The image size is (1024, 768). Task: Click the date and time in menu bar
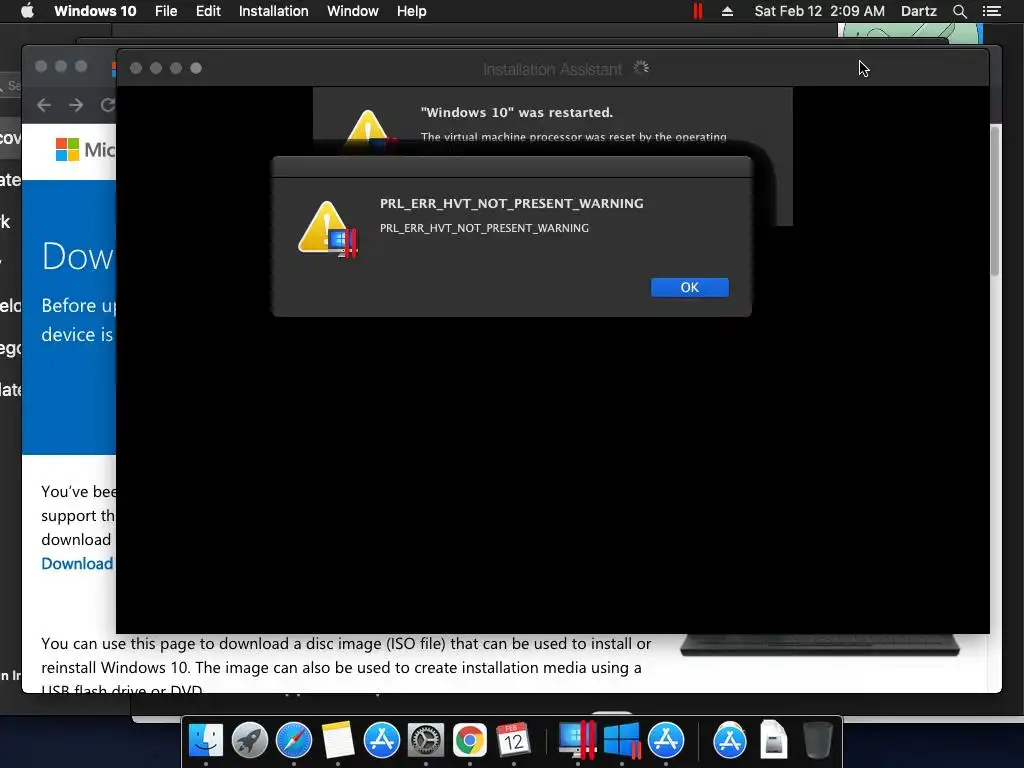(820, 11)
